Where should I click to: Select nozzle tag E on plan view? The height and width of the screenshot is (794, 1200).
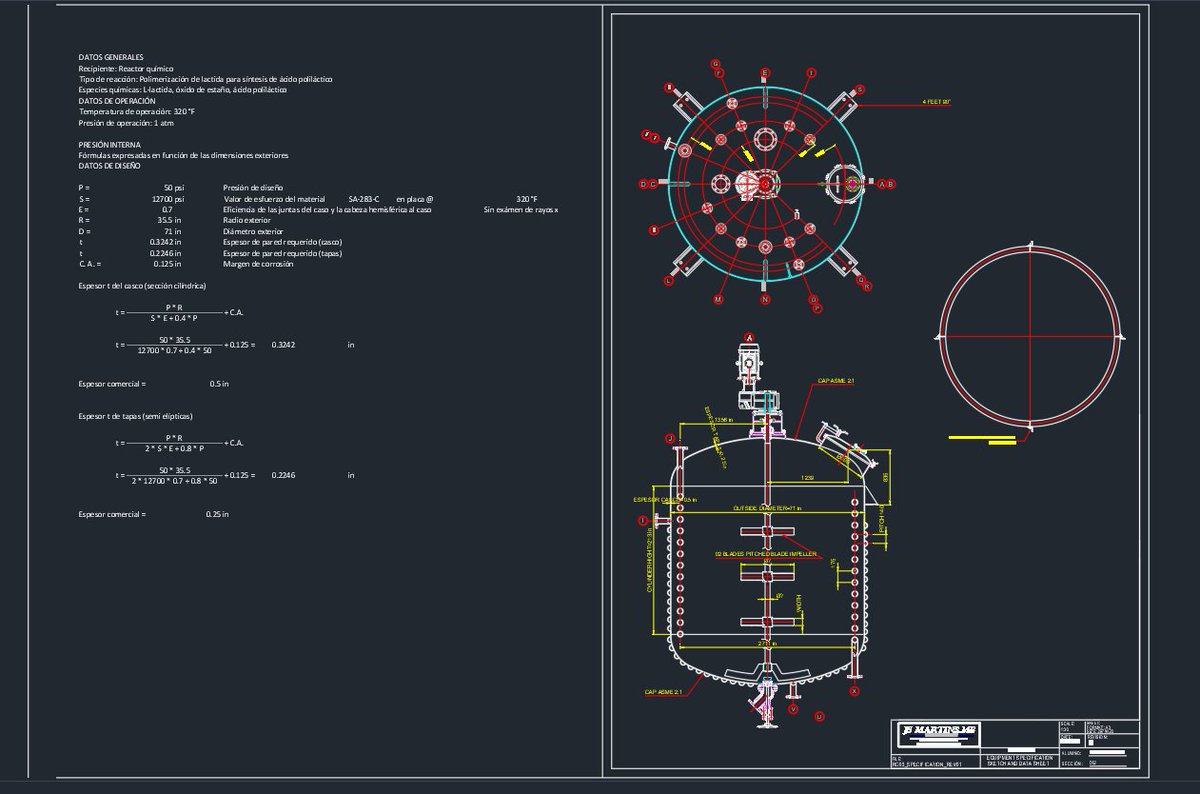[765, 73]
